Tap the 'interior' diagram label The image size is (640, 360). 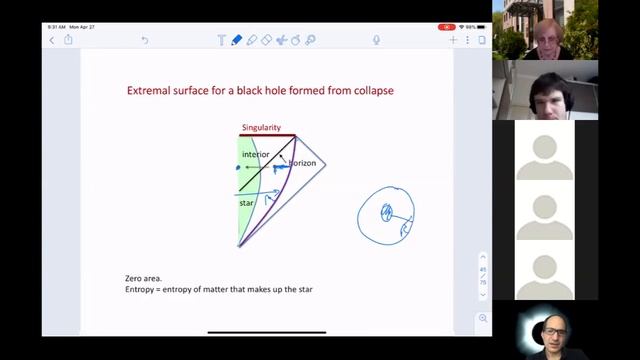pyautogui.click(x=256, y=154)
